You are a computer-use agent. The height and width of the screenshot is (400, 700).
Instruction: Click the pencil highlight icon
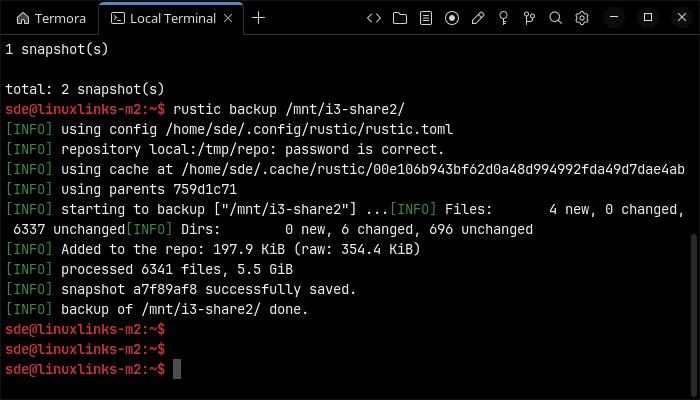(x=478, y=18)
